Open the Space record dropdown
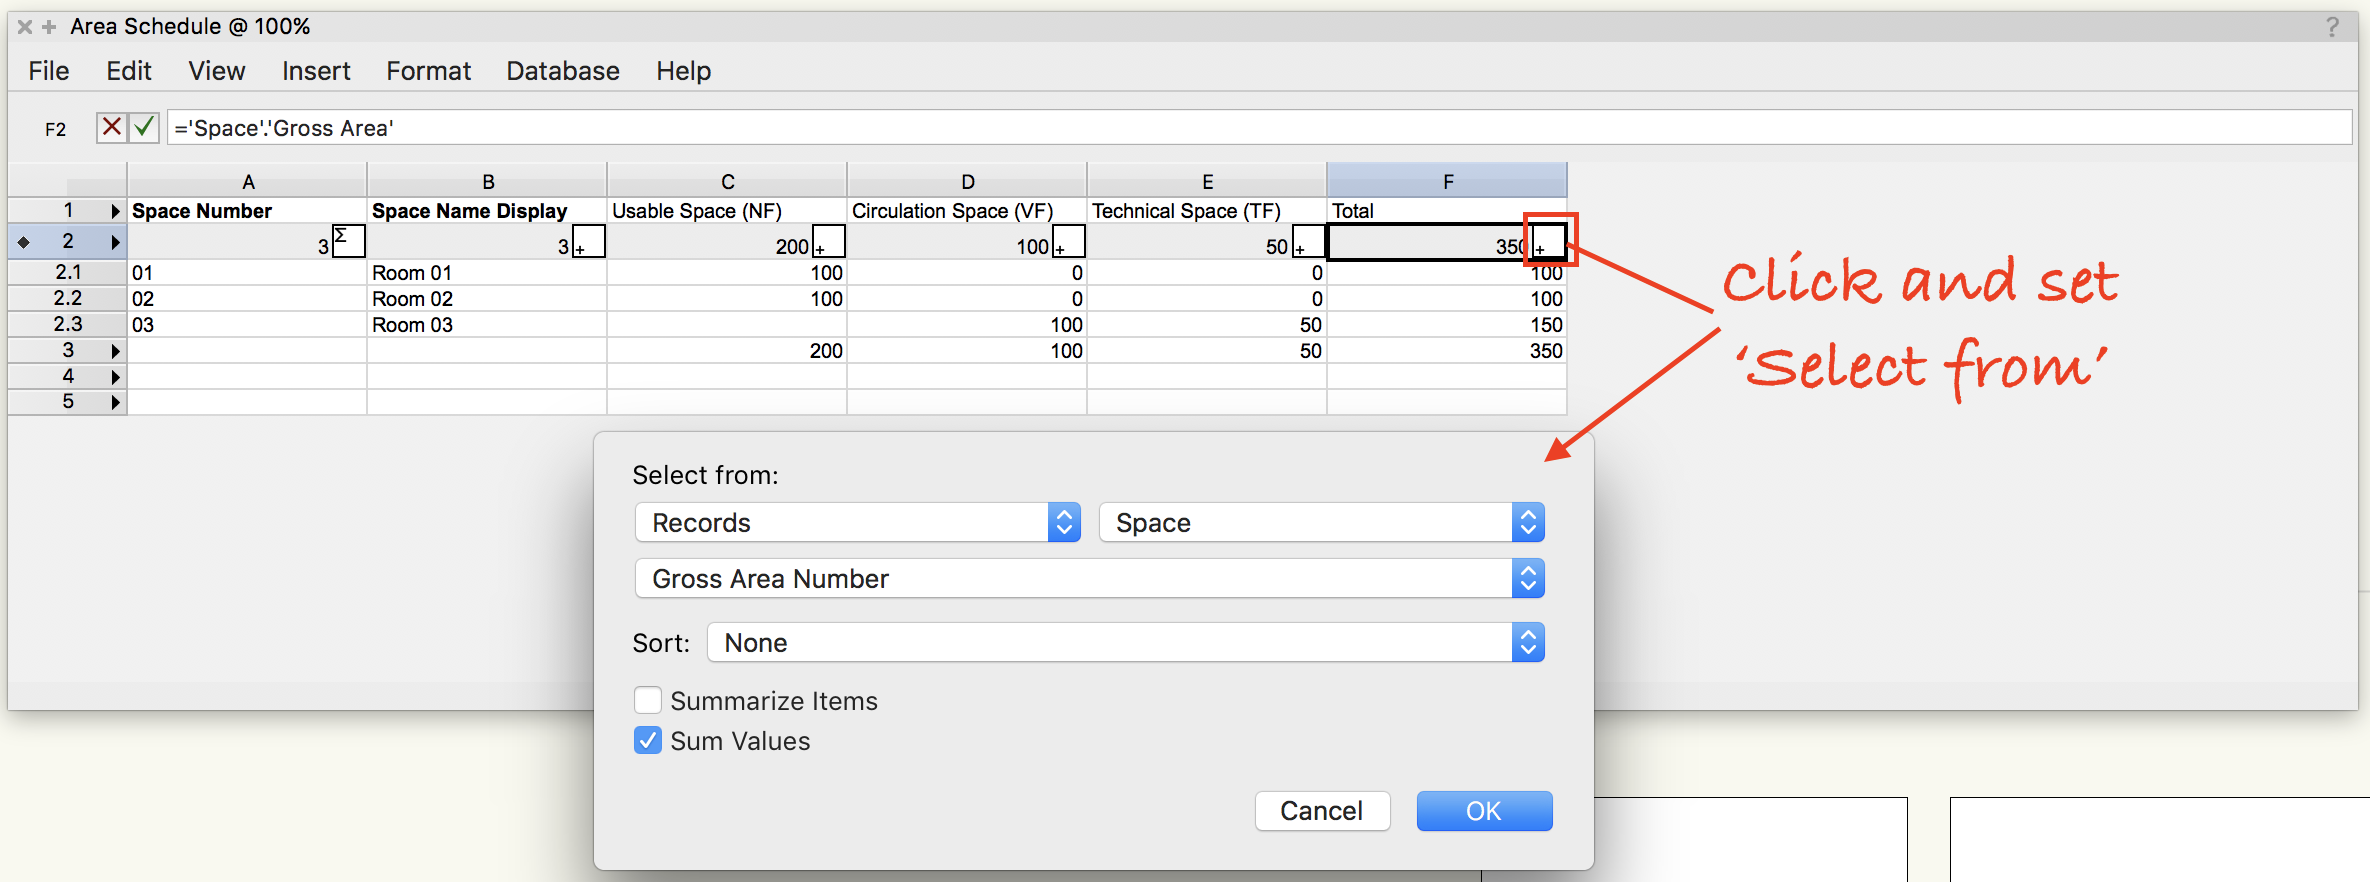Image resolution: width=2370 pixels, height=882 pixels. (1321, 522)
